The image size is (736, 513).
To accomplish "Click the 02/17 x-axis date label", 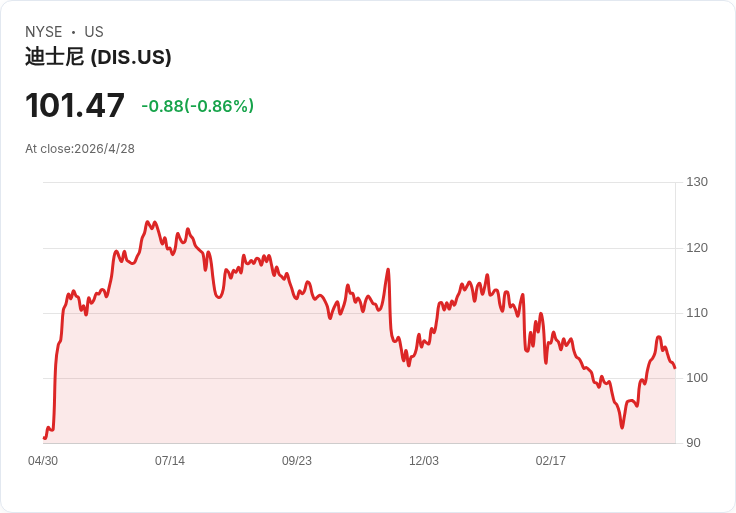I will (551, 461).
